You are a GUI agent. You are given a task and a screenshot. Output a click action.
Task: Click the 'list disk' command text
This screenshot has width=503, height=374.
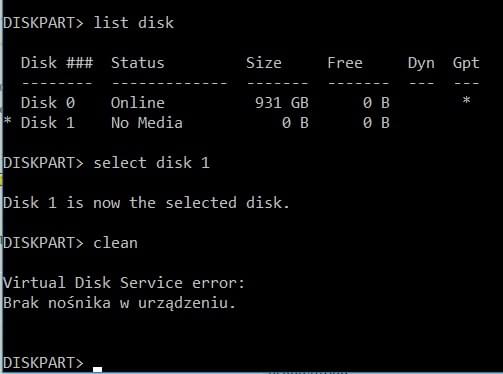click(x=134, y=23)
